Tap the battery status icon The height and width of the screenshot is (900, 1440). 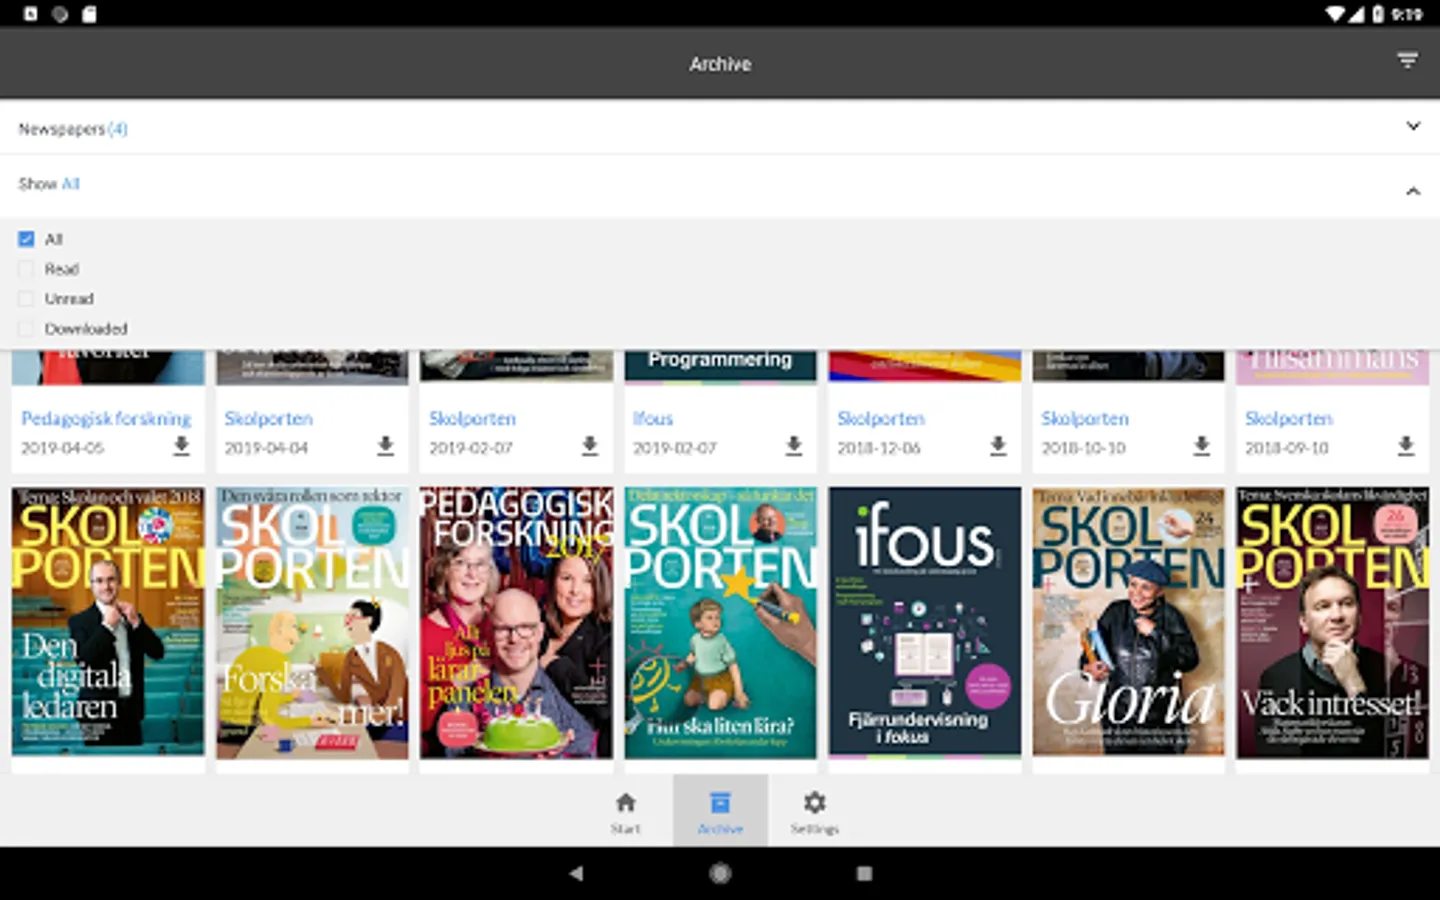[1379, 14]
